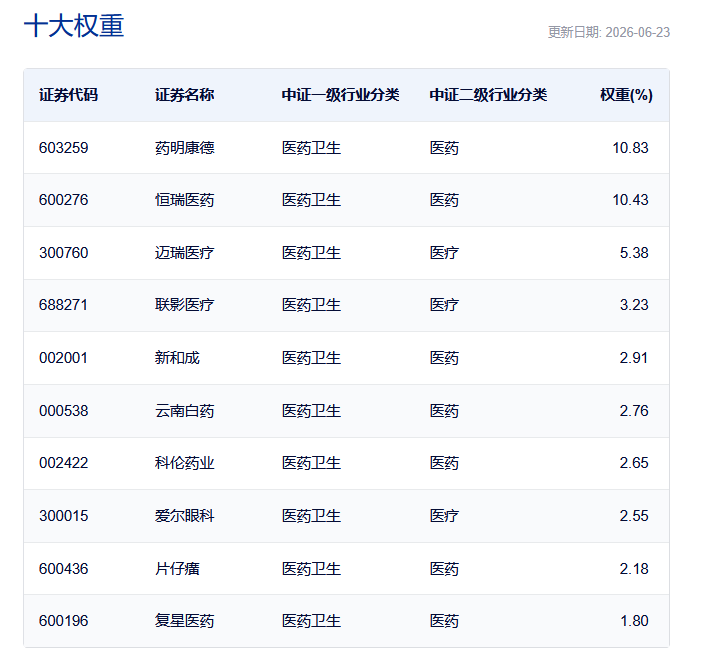
Task: Click 医药 in the 科伦药业 row
Action: [444, 464]
